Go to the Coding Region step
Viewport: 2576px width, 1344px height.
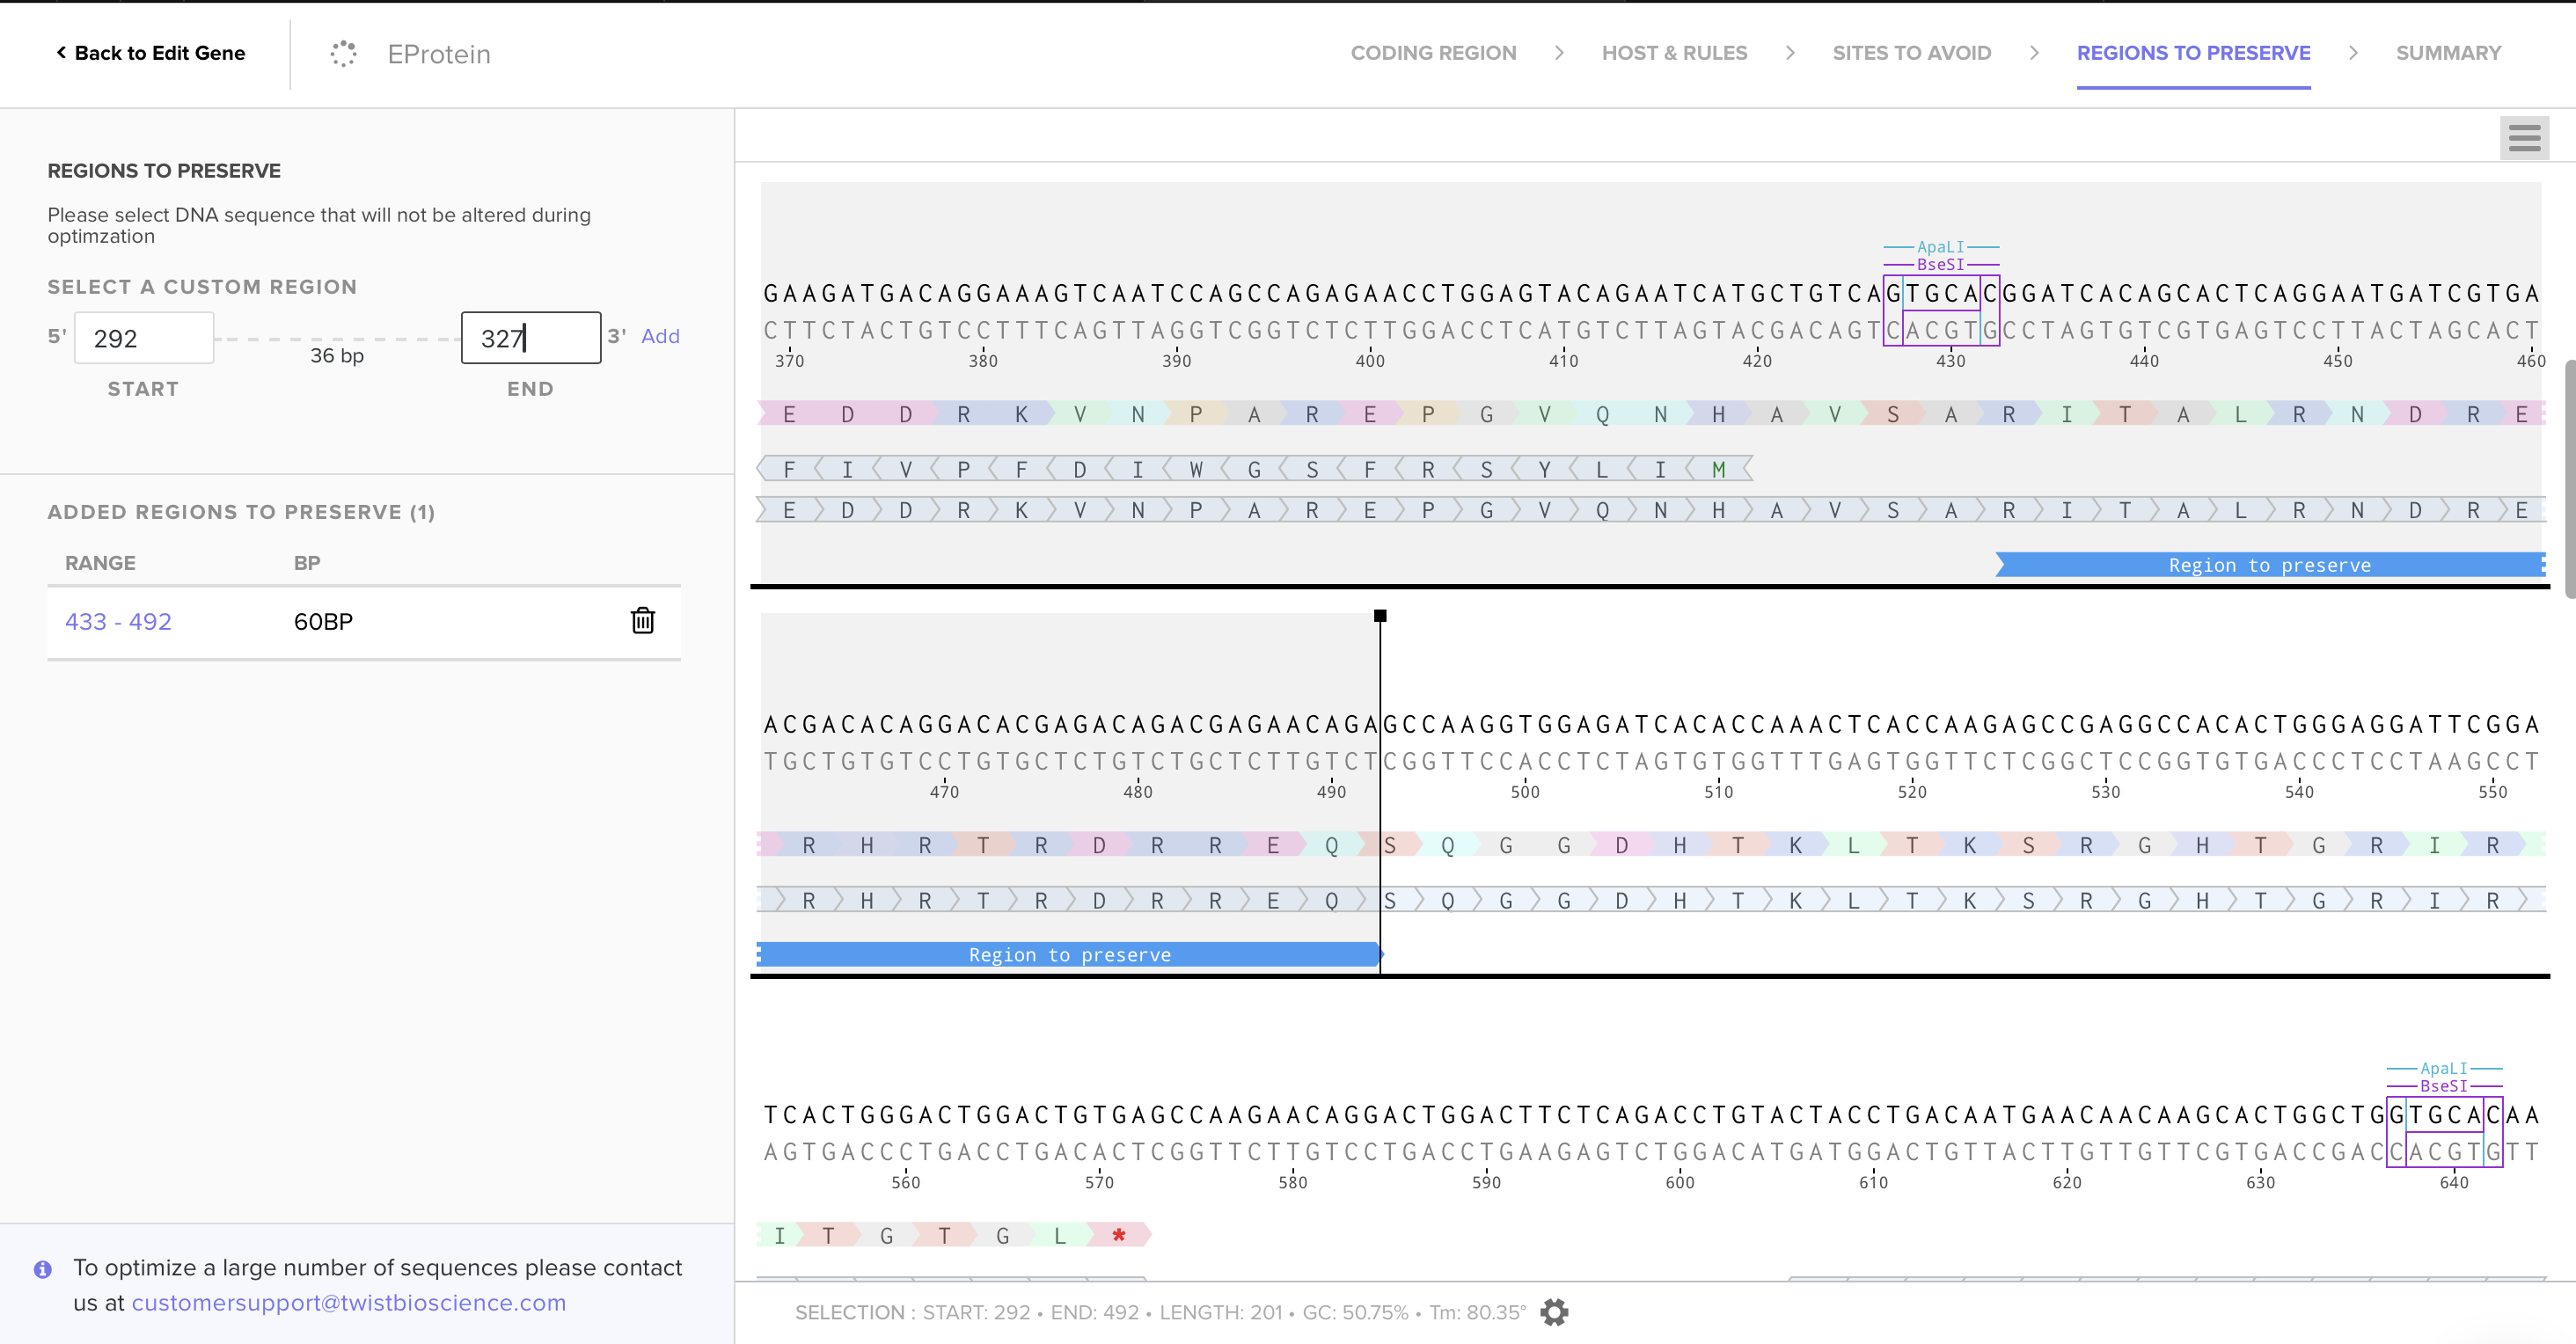[1433, 53]
